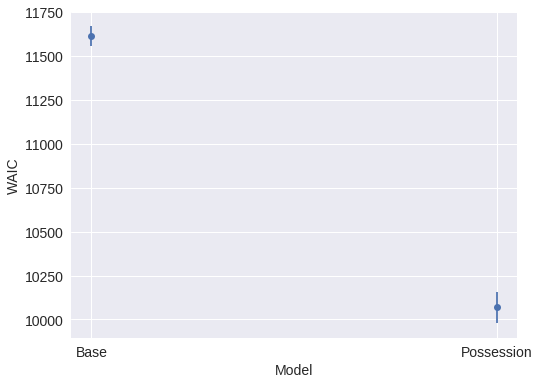Click the Model x-axis title

pos(294,371)
